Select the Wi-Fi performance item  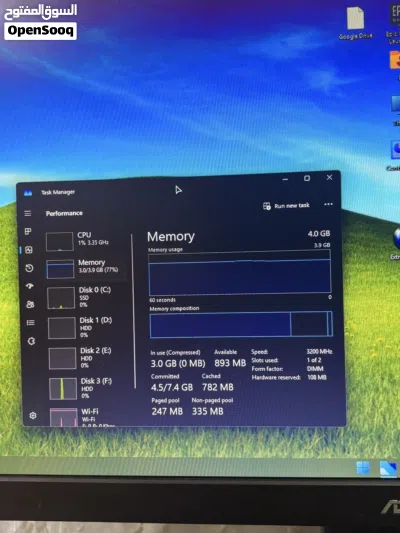coord(90,417)
